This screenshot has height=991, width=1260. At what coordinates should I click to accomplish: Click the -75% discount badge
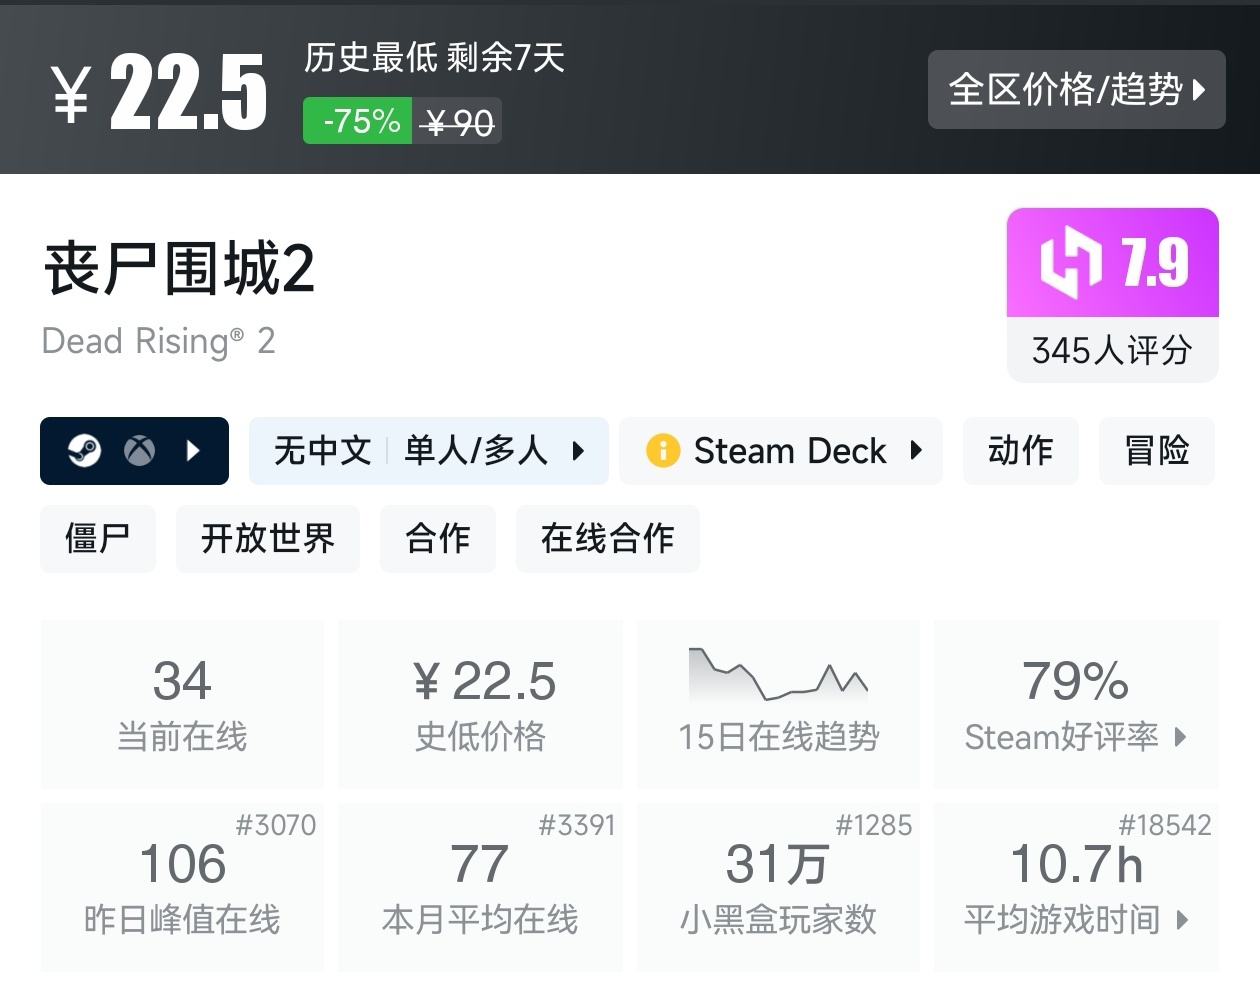click(358, 121)
